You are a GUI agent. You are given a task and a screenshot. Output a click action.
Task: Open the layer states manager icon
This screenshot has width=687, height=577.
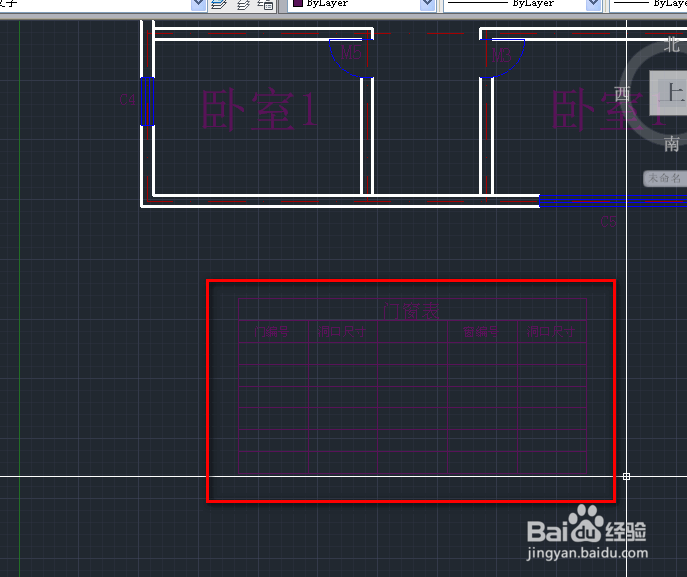pos(265,4)
